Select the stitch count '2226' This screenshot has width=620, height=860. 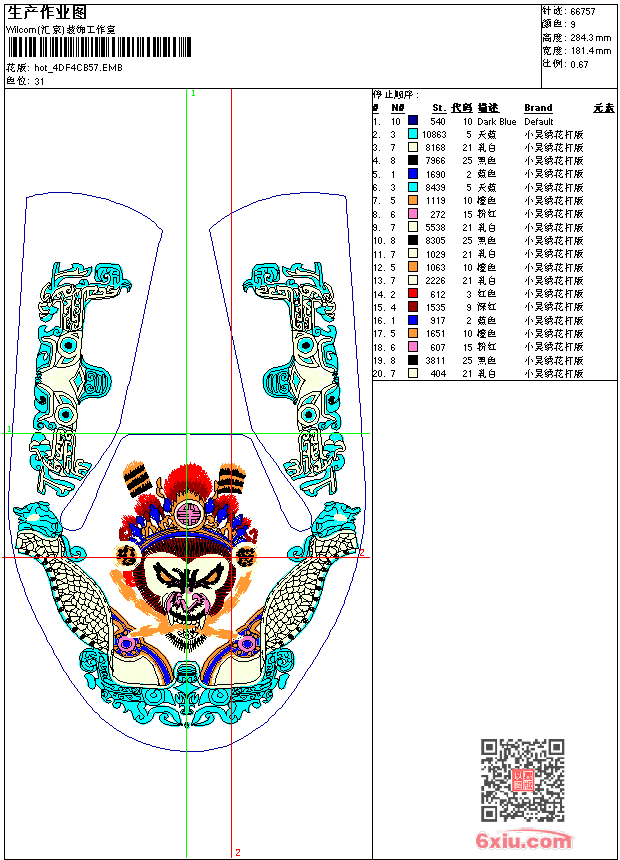tap(435, 281)
